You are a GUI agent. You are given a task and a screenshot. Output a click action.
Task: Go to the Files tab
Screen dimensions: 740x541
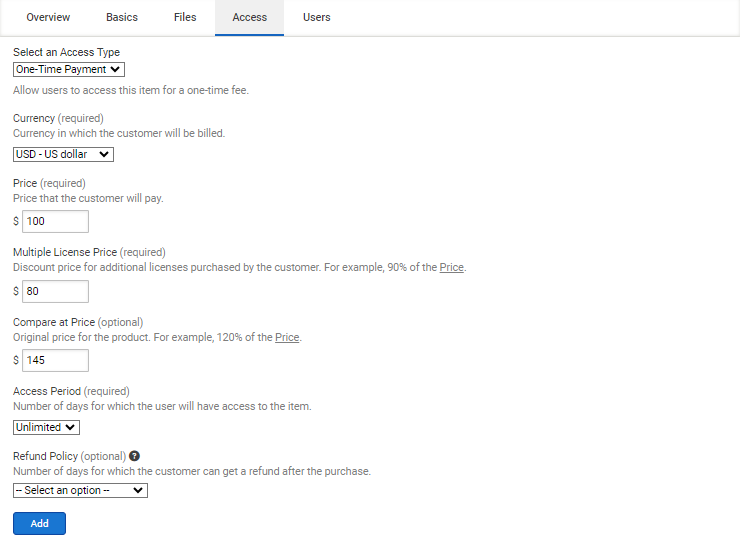coord(185,17)
